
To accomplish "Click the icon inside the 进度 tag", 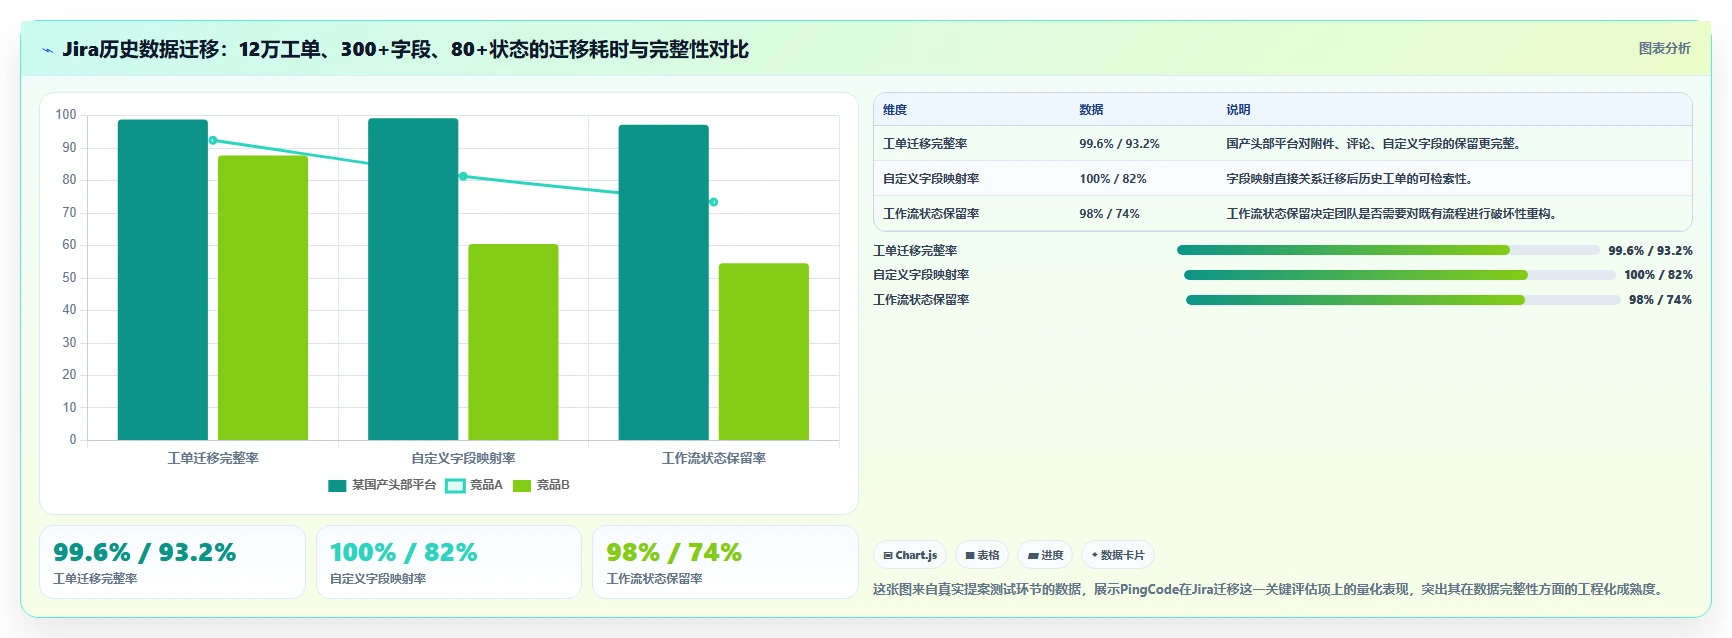I will tap(1033, 555).
